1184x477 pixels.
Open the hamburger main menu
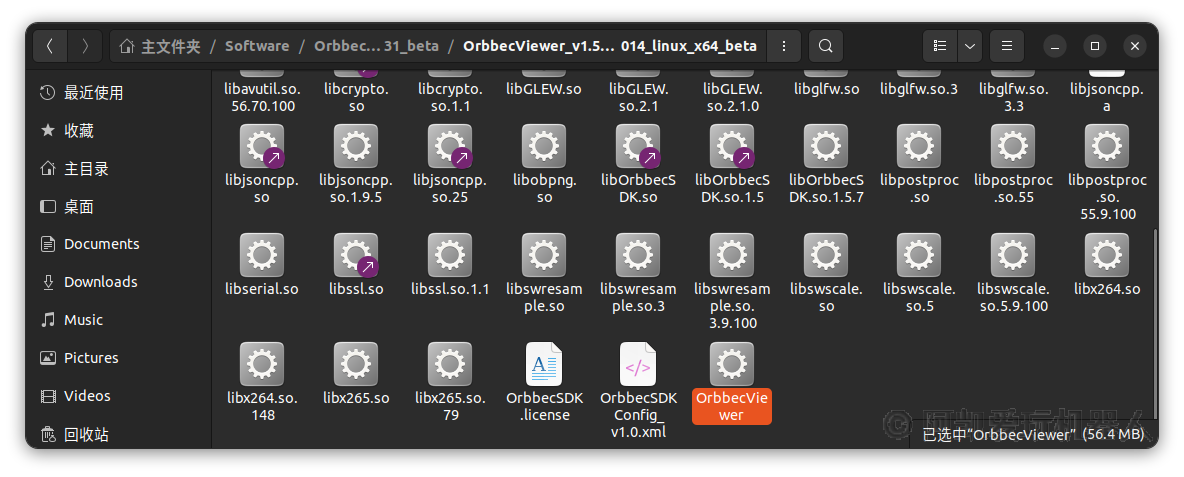1007,46
